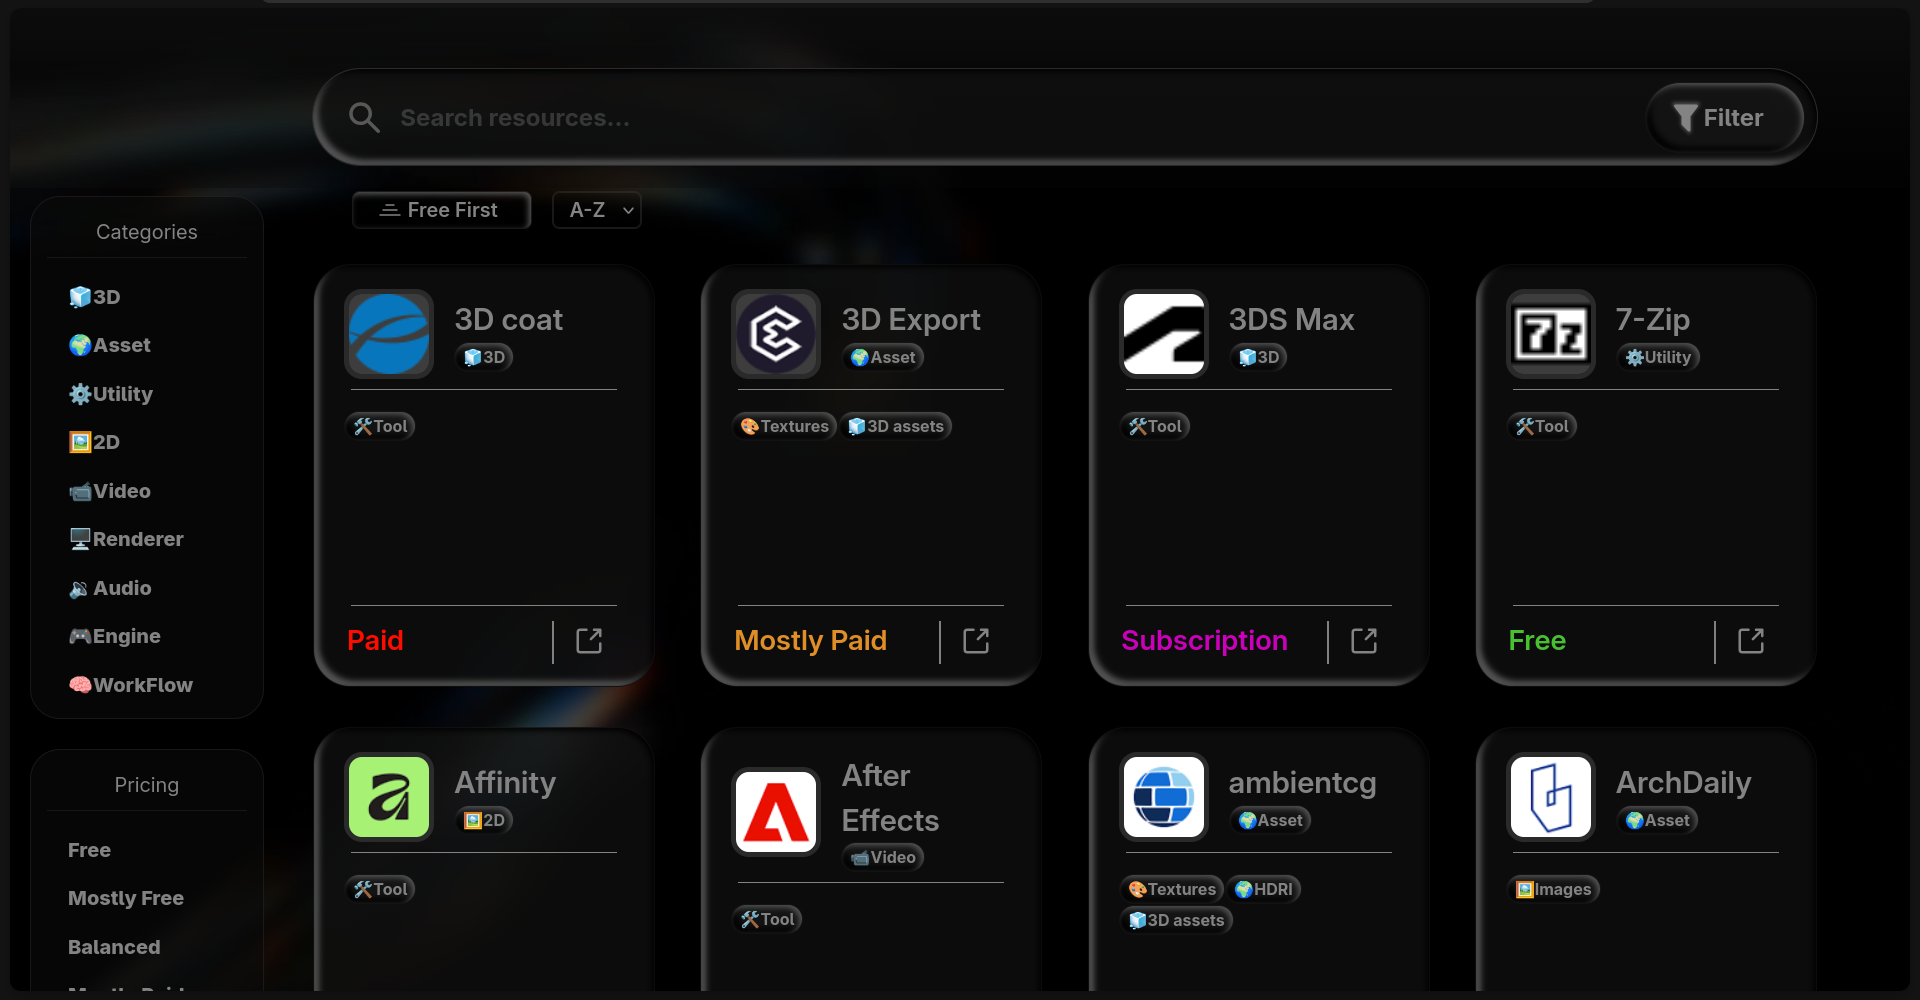Click the Utility tag on 7-Zip card

pos(1658,357)
